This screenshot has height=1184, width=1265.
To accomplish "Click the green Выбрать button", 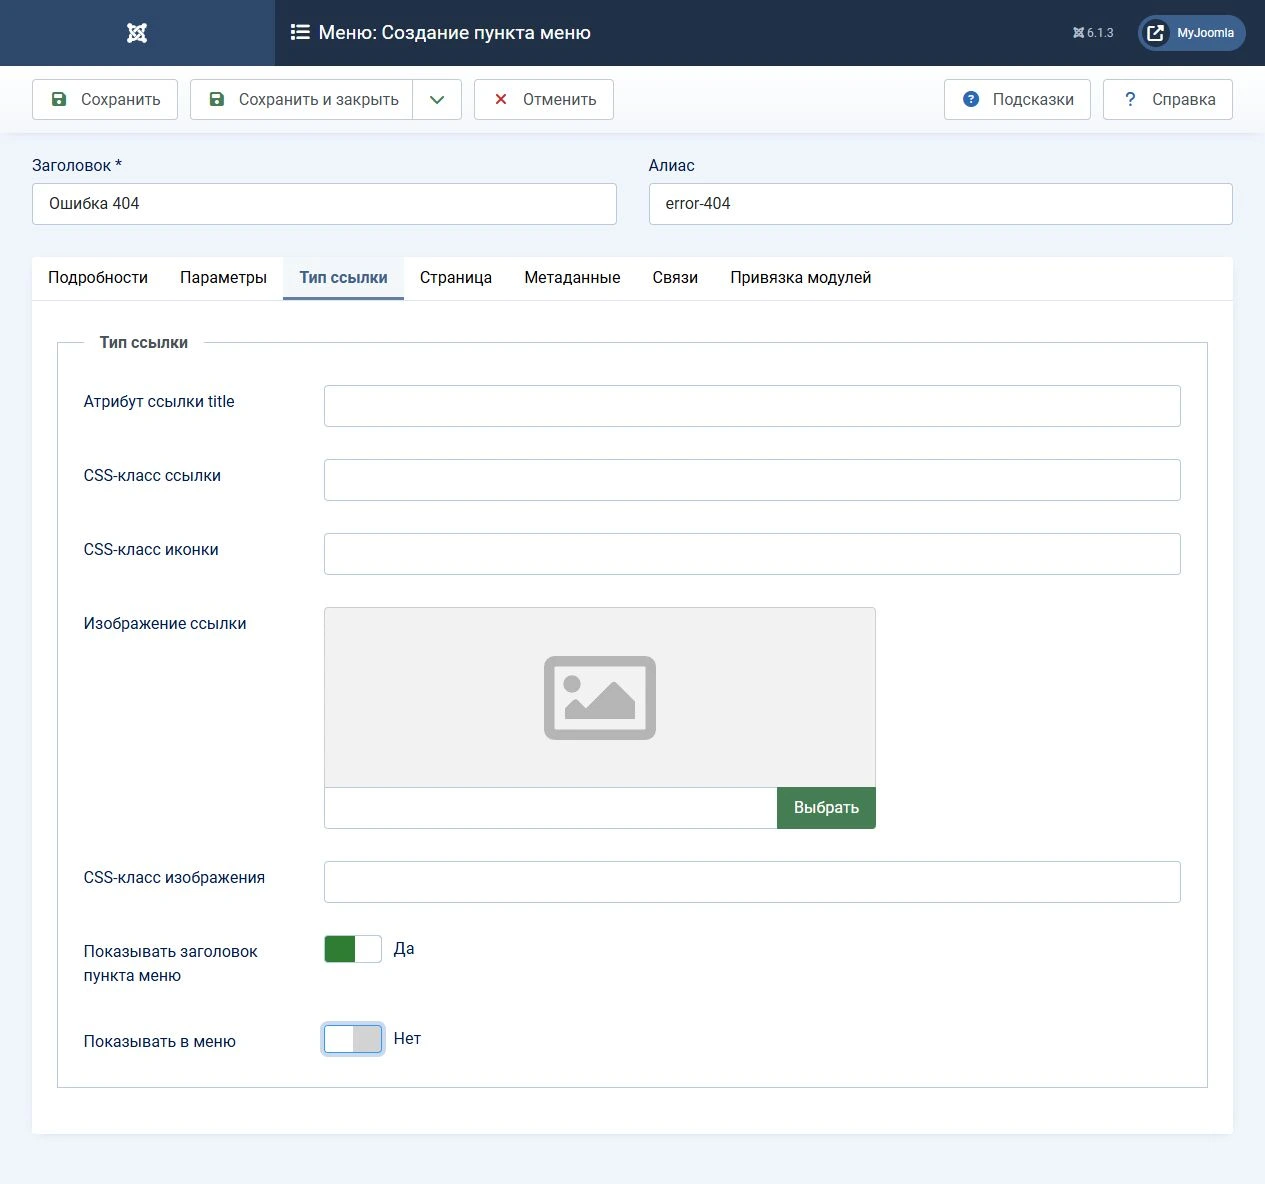I will click(x=826, y=808).
